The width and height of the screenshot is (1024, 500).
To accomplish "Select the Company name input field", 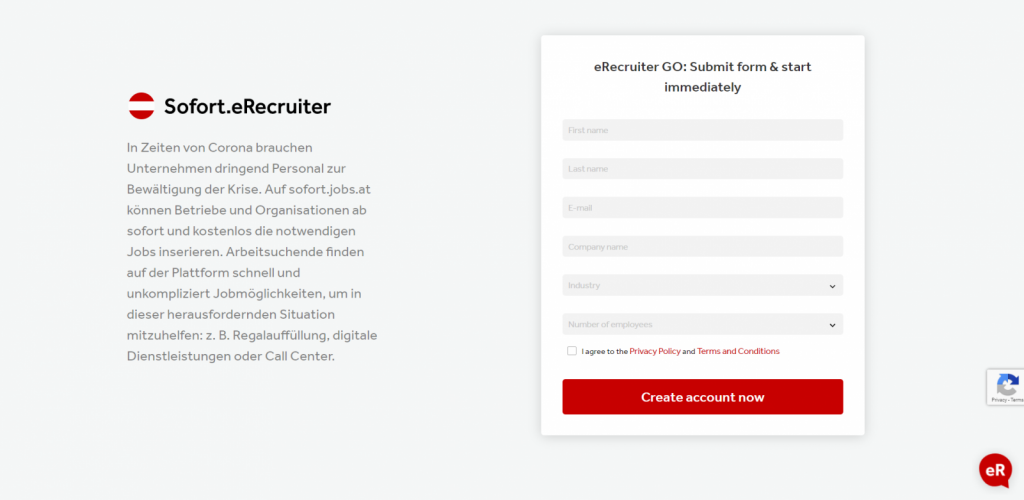I will 702,247.
